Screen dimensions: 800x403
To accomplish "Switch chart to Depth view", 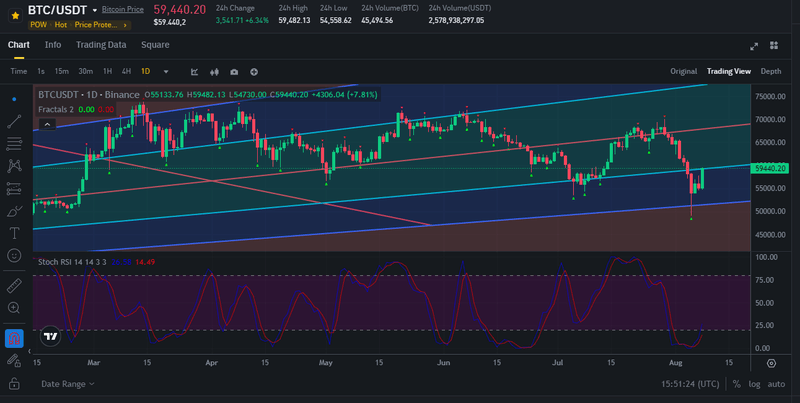I will 770,71.
